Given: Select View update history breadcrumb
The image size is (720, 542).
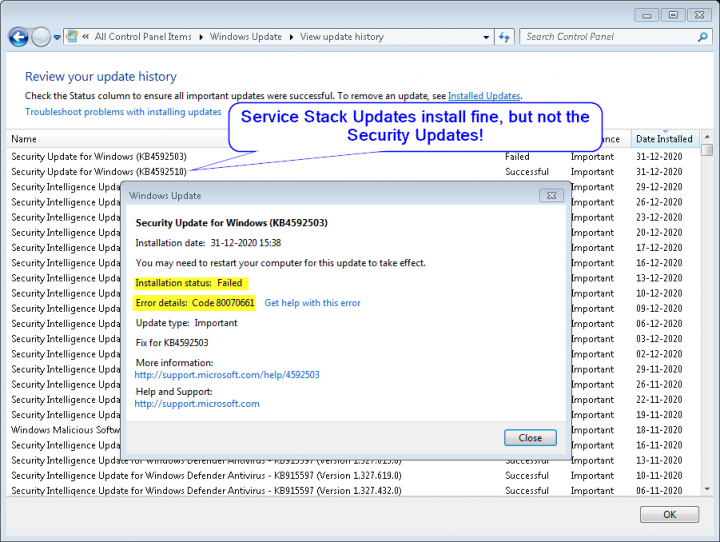Looking at the screenshot, I should coord(342,37).
